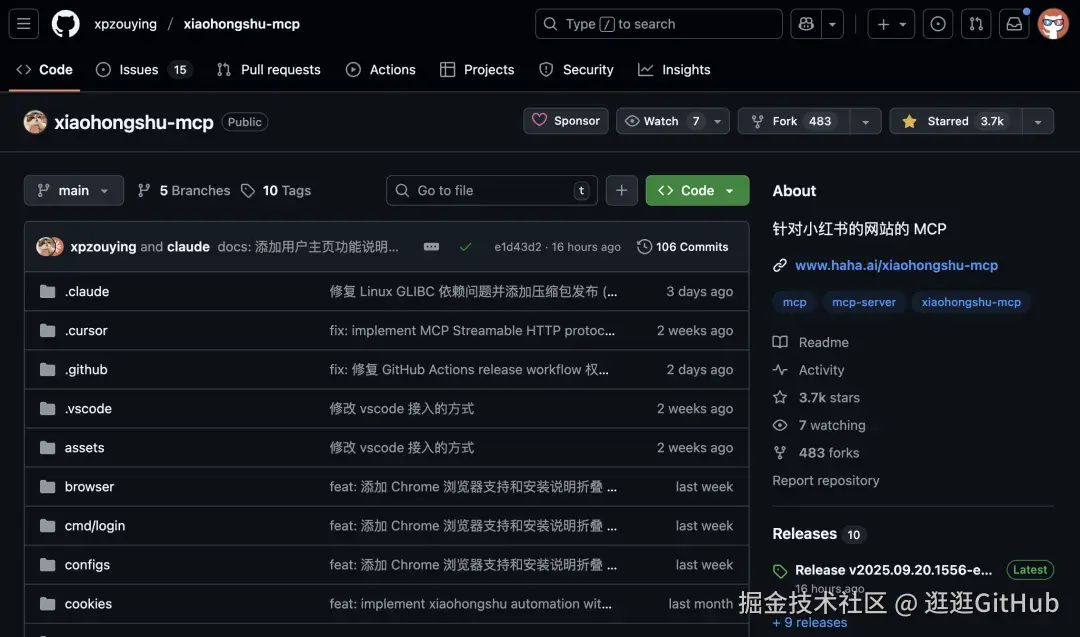Open your profile avatar menu
Viewport: 1080px width, 637px height.
(x=1053, y=23)
